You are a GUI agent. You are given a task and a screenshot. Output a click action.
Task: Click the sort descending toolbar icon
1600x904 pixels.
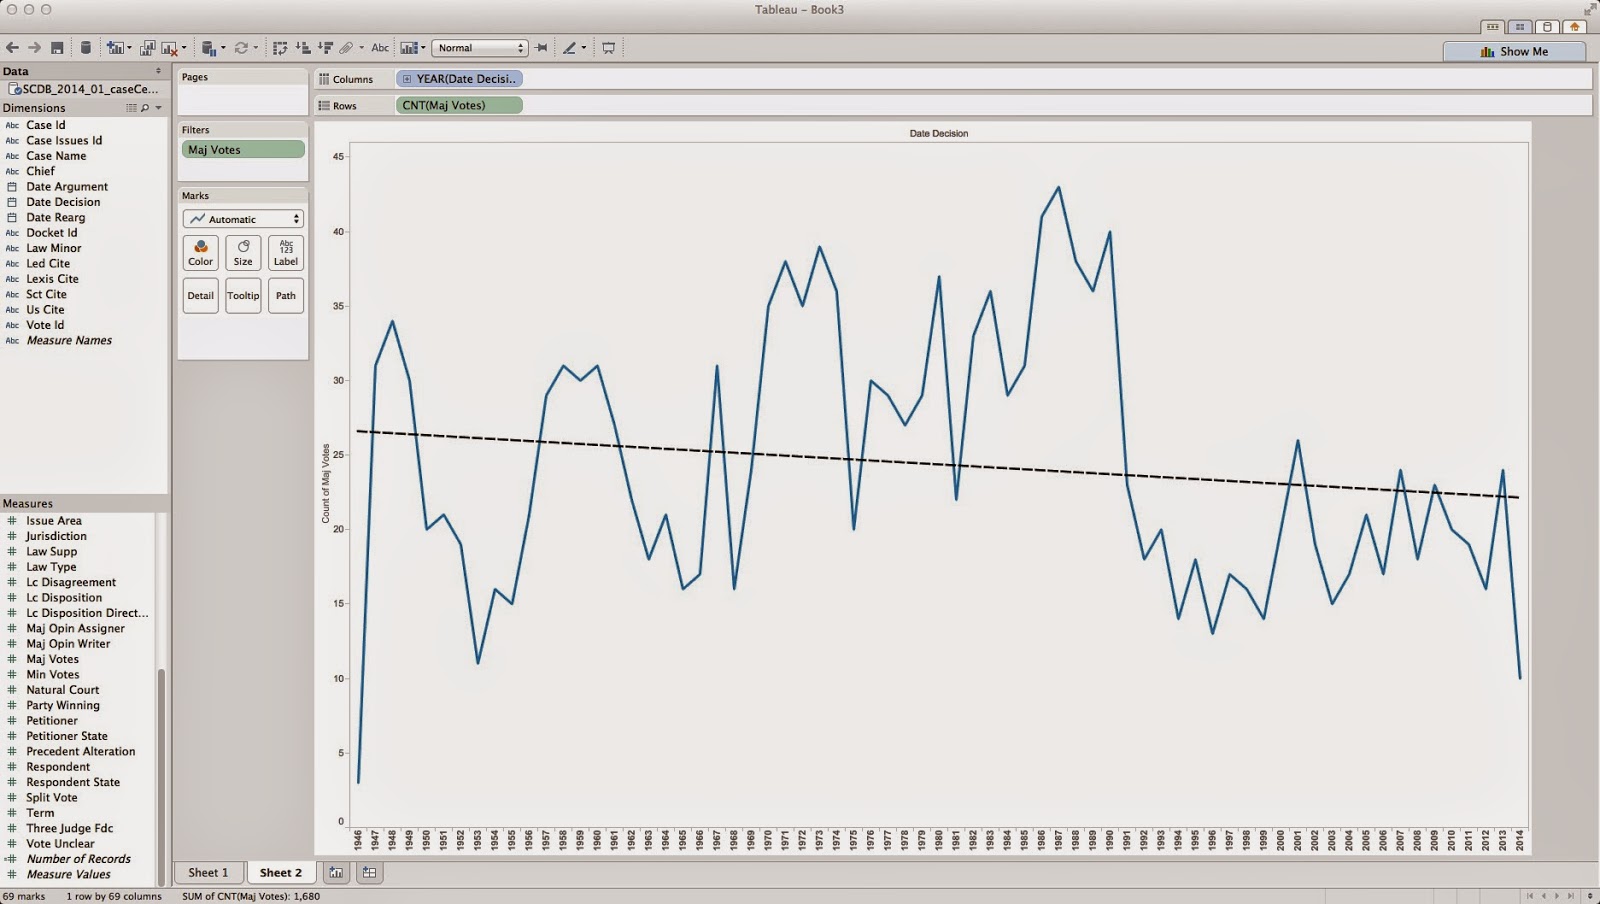(x=325, y=48)
